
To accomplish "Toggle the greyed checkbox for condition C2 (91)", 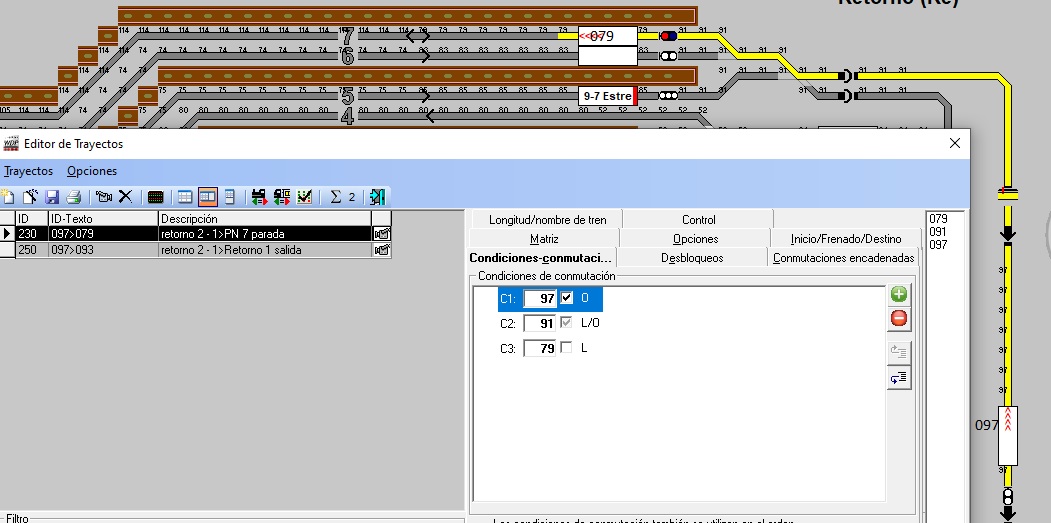I will [566, 323].
